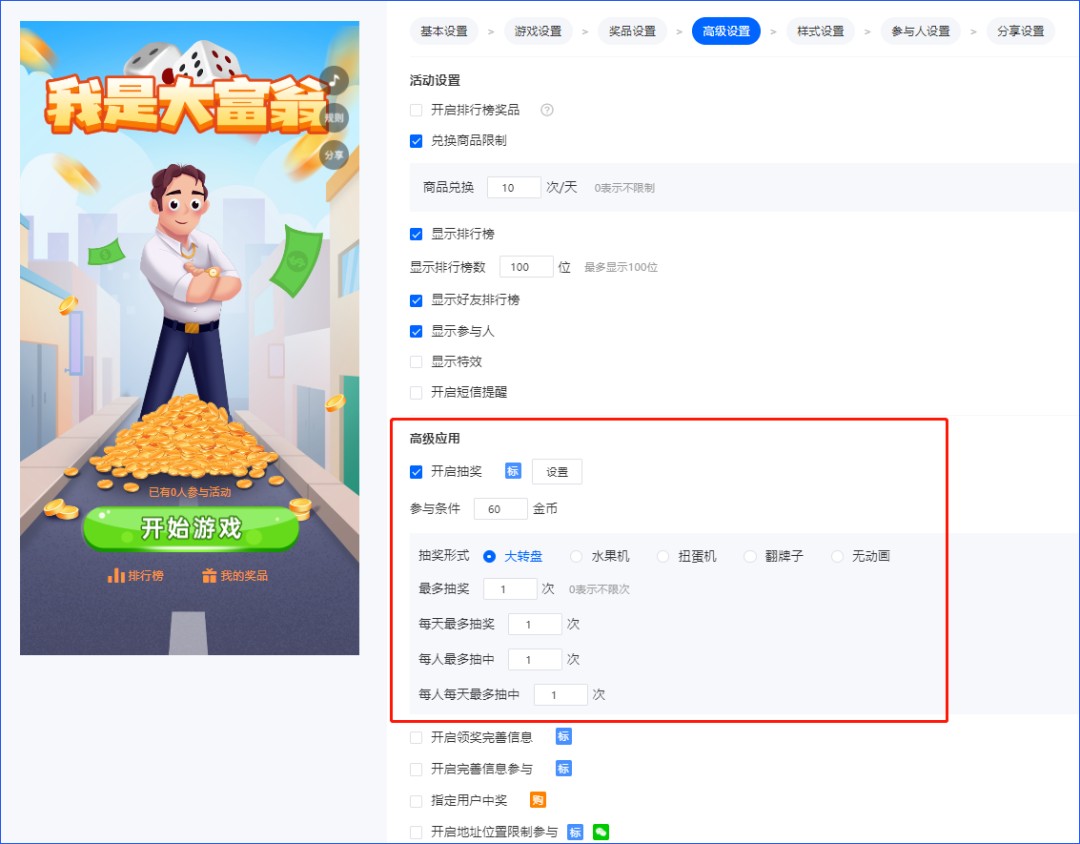Switch to the 基本设置 tab
Viewport: 1080px width, 844px height.
(x=444, y=31)
